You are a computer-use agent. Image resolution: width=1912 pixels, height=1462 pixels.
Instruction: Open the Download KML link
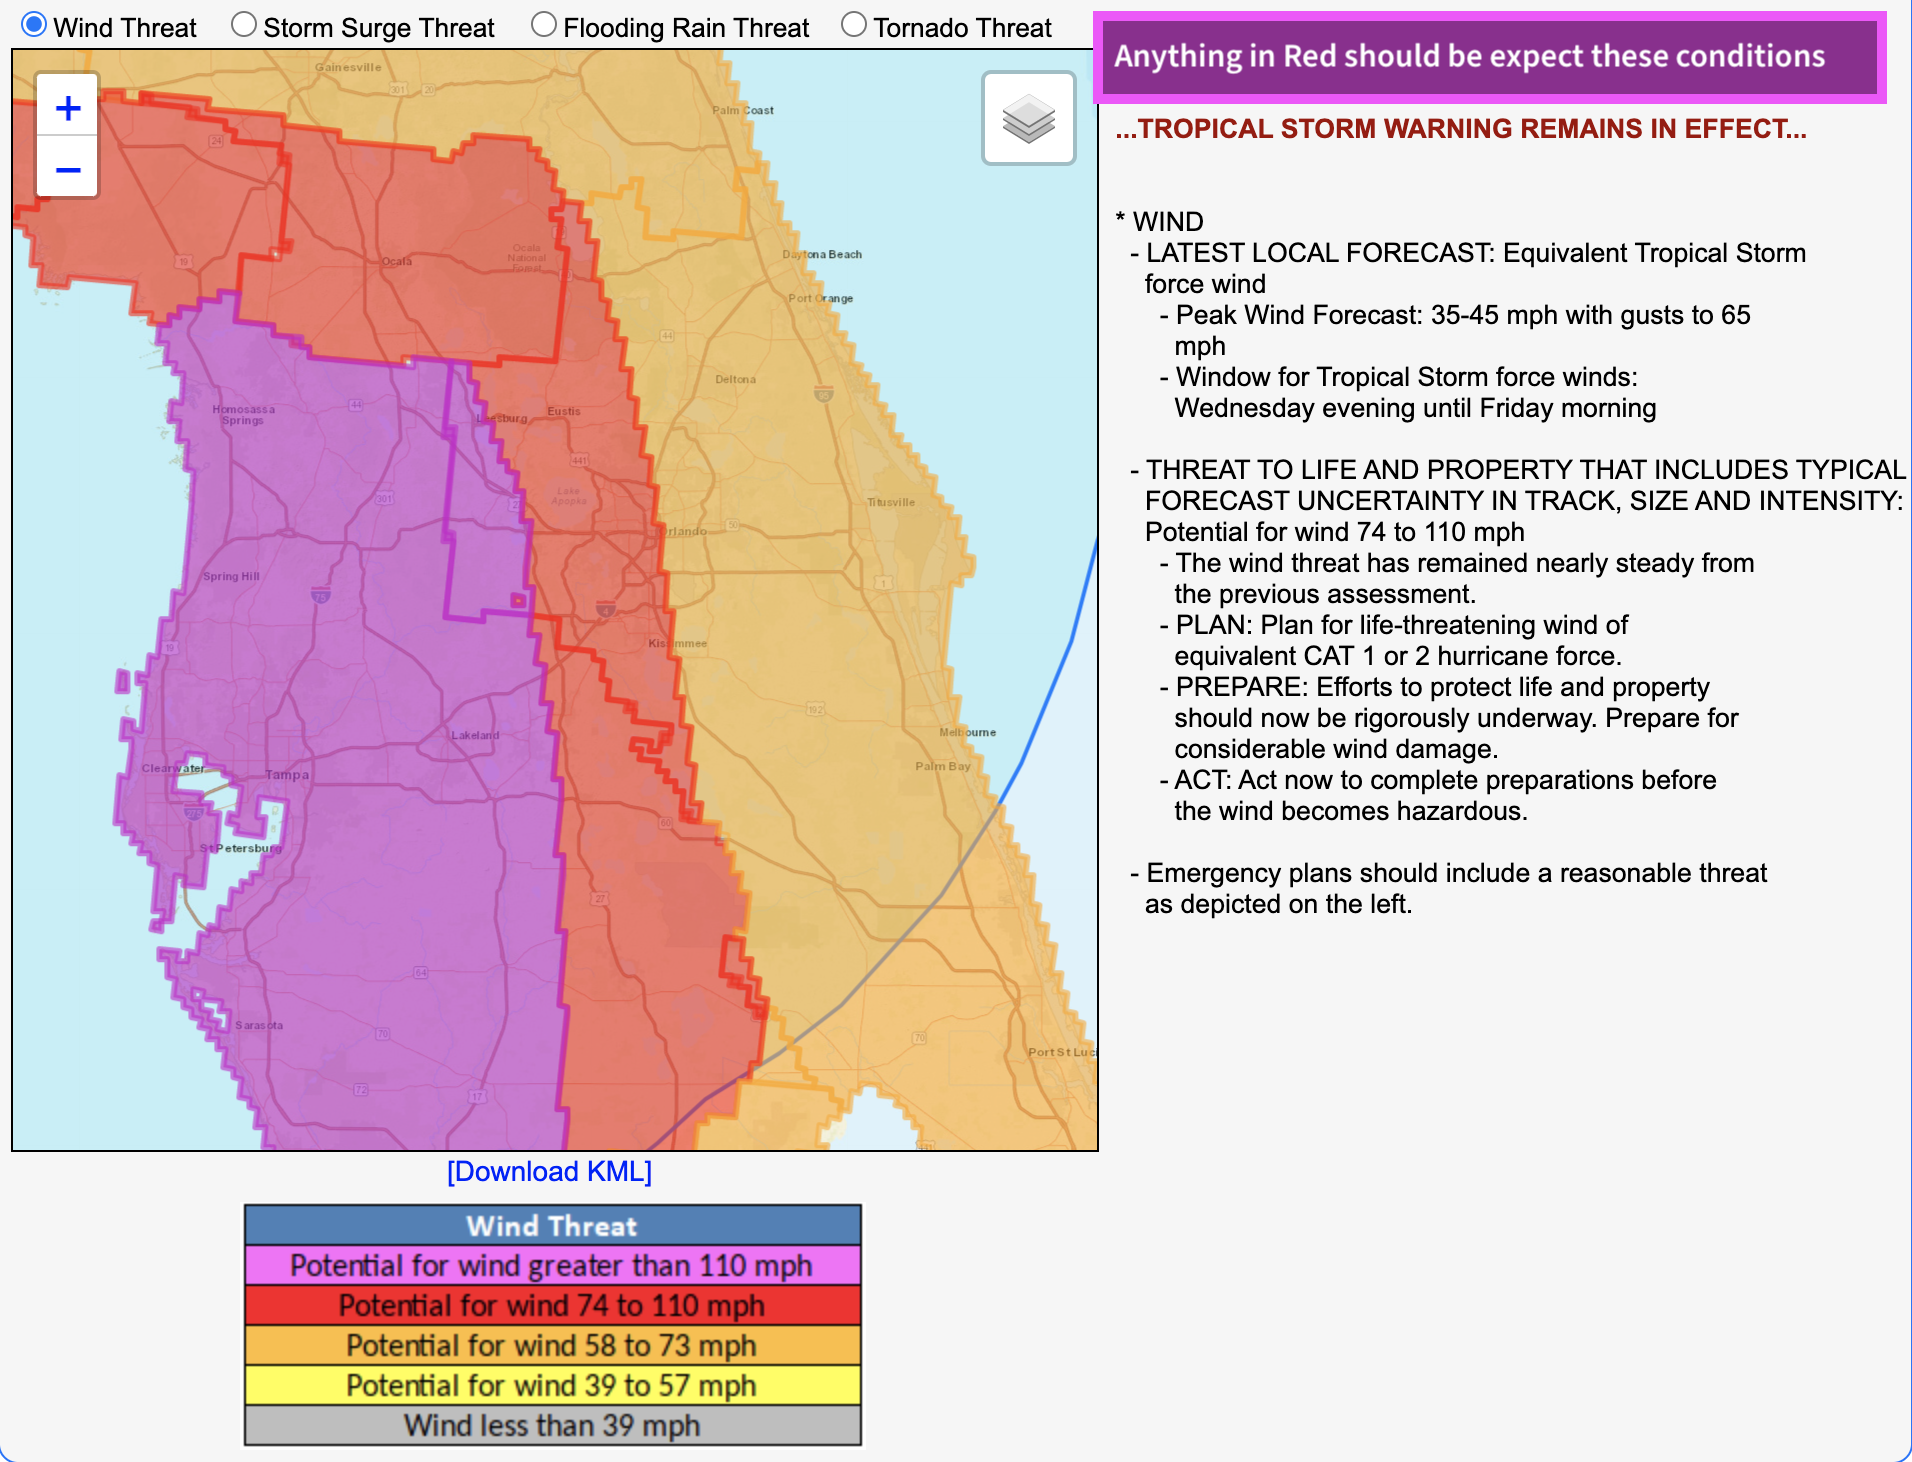click(549, 1172)
